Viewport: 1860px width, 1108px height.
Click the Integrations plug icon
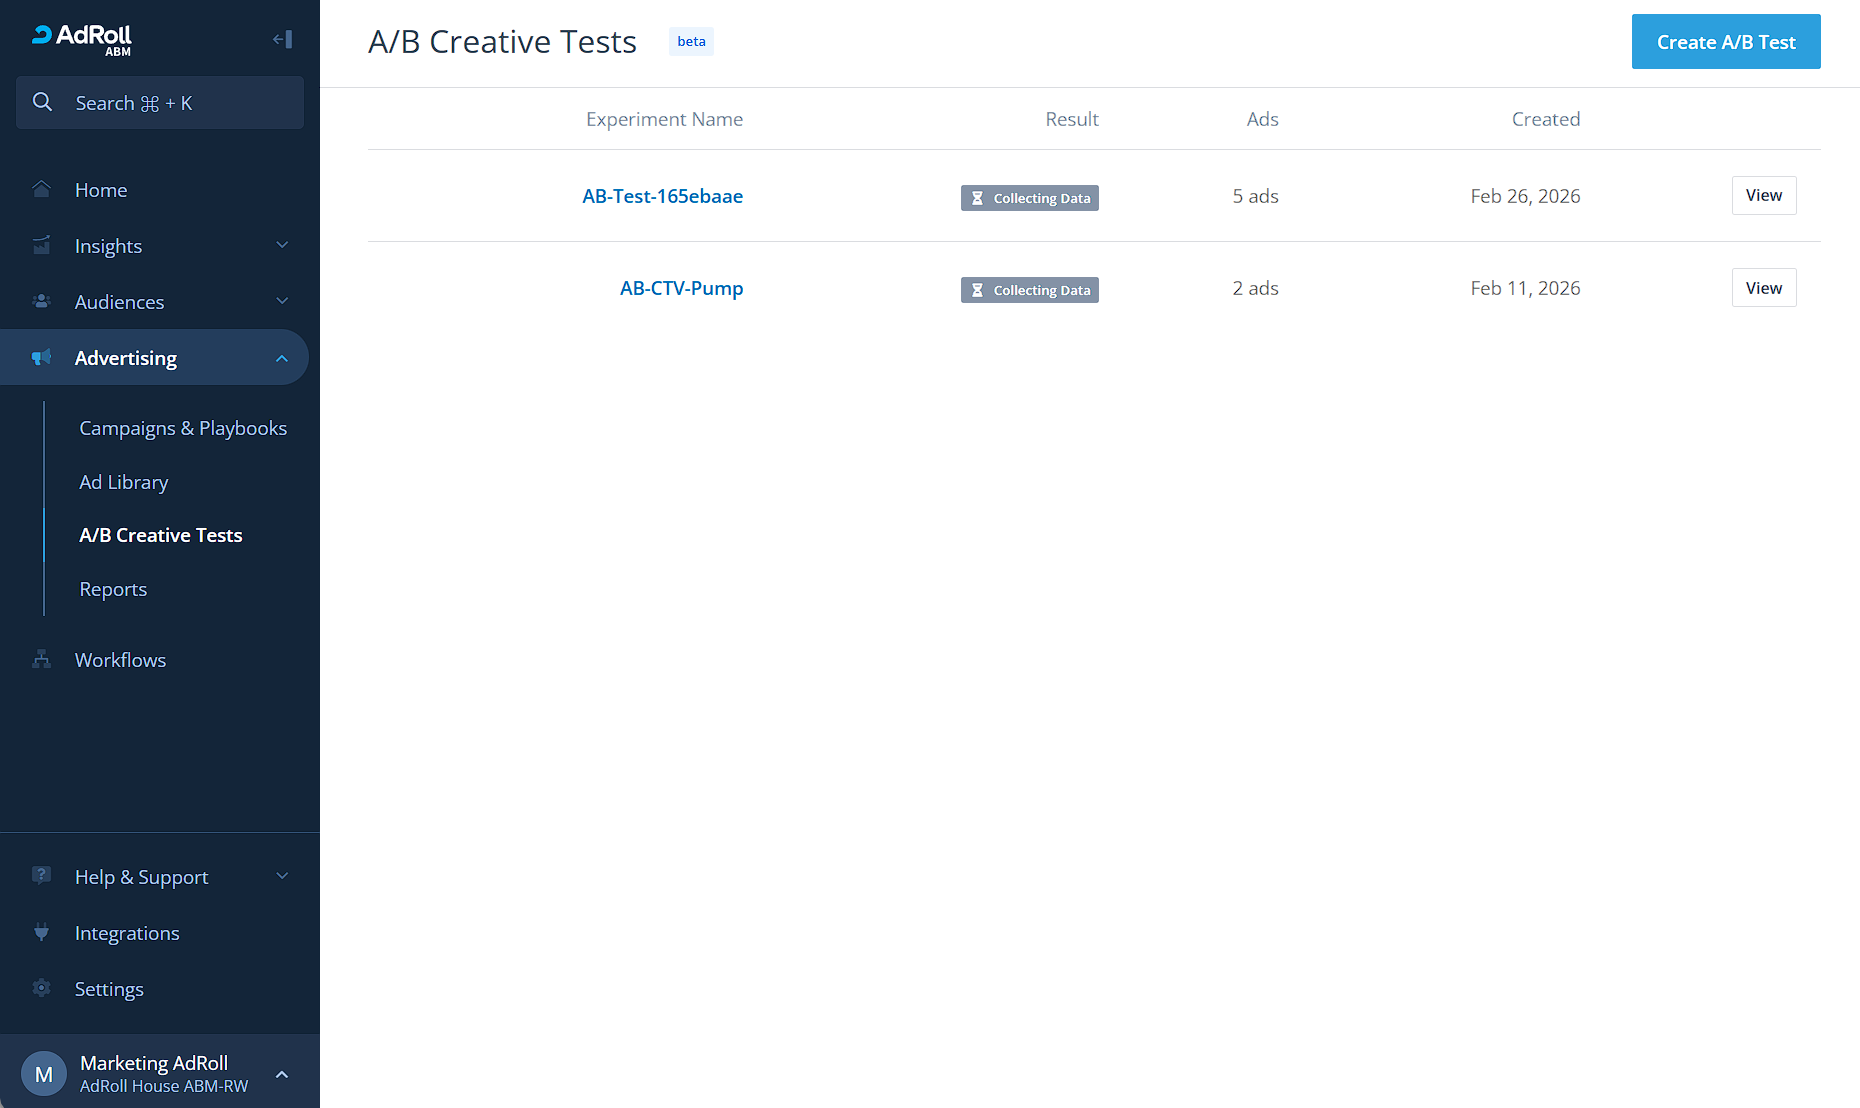point(41,933)
